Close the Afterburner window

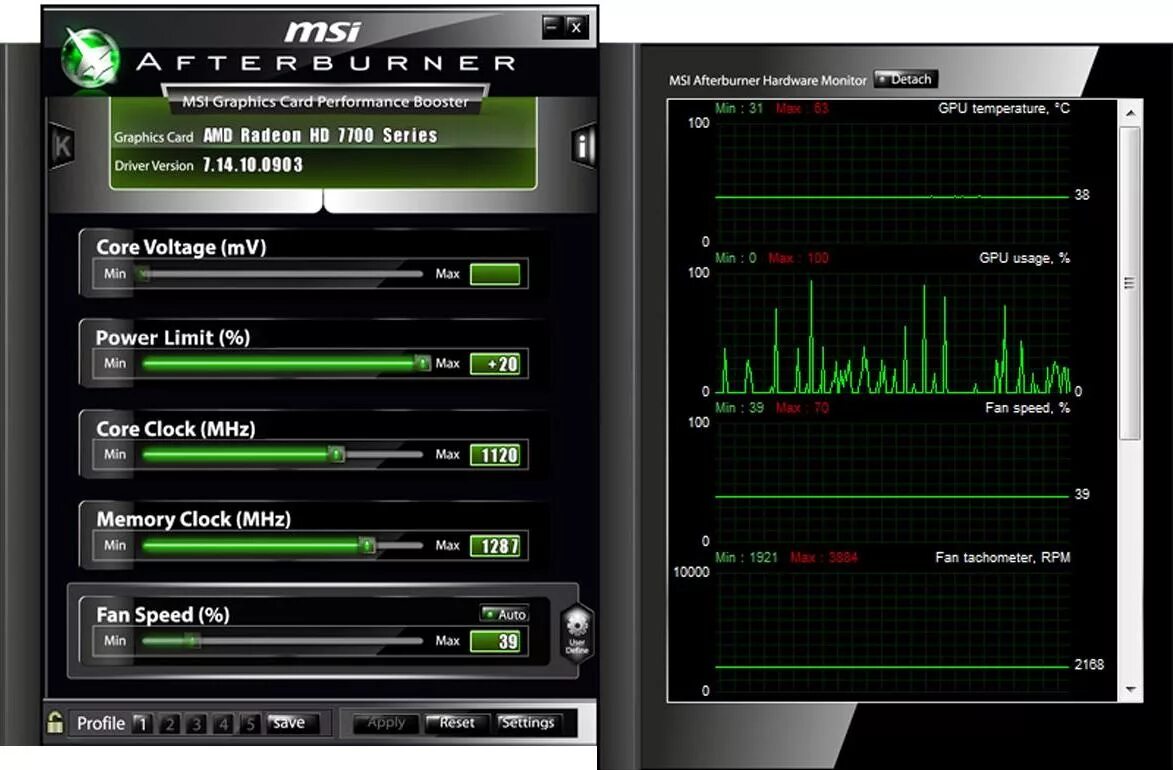(576, 27)
